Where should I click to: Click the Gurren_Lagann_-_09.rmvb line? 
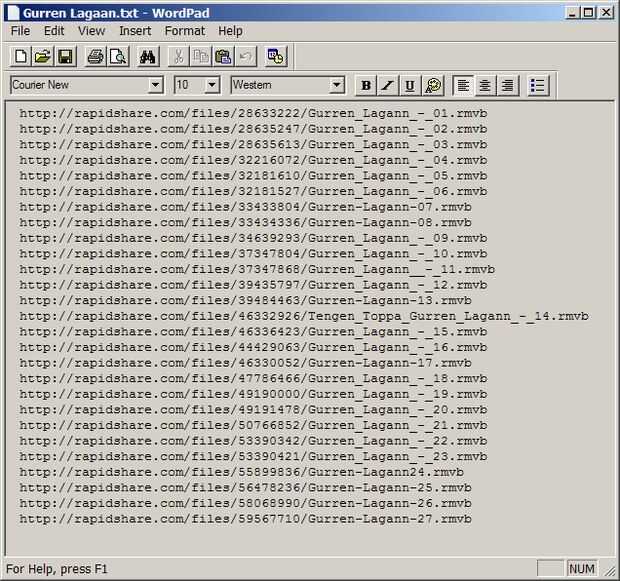253,238
